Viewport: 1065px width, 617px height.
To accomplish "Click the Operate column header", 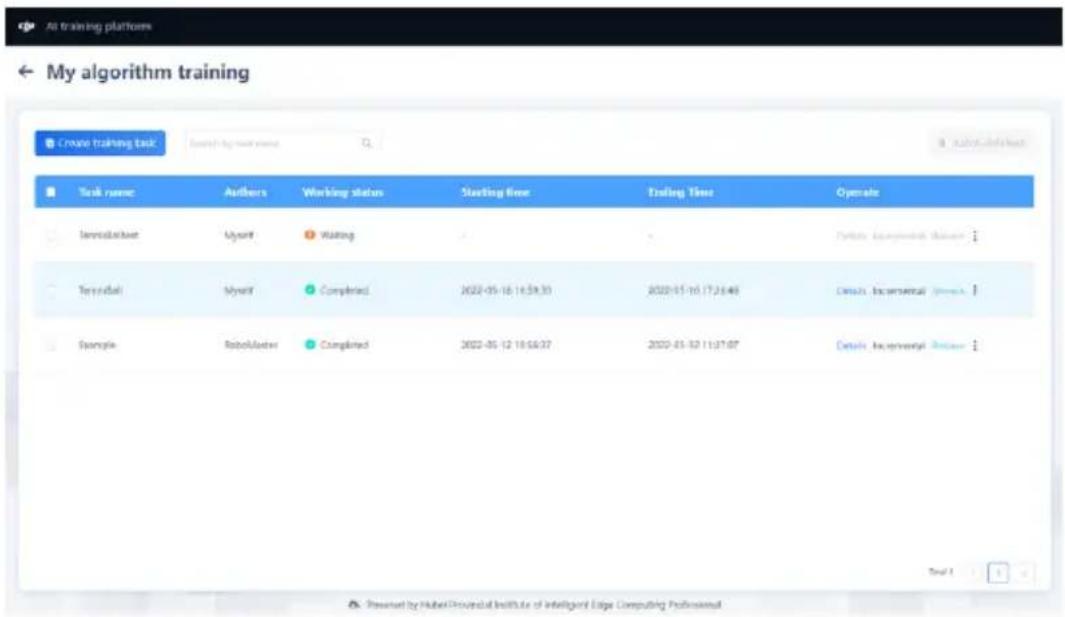I will coord(858,192).
